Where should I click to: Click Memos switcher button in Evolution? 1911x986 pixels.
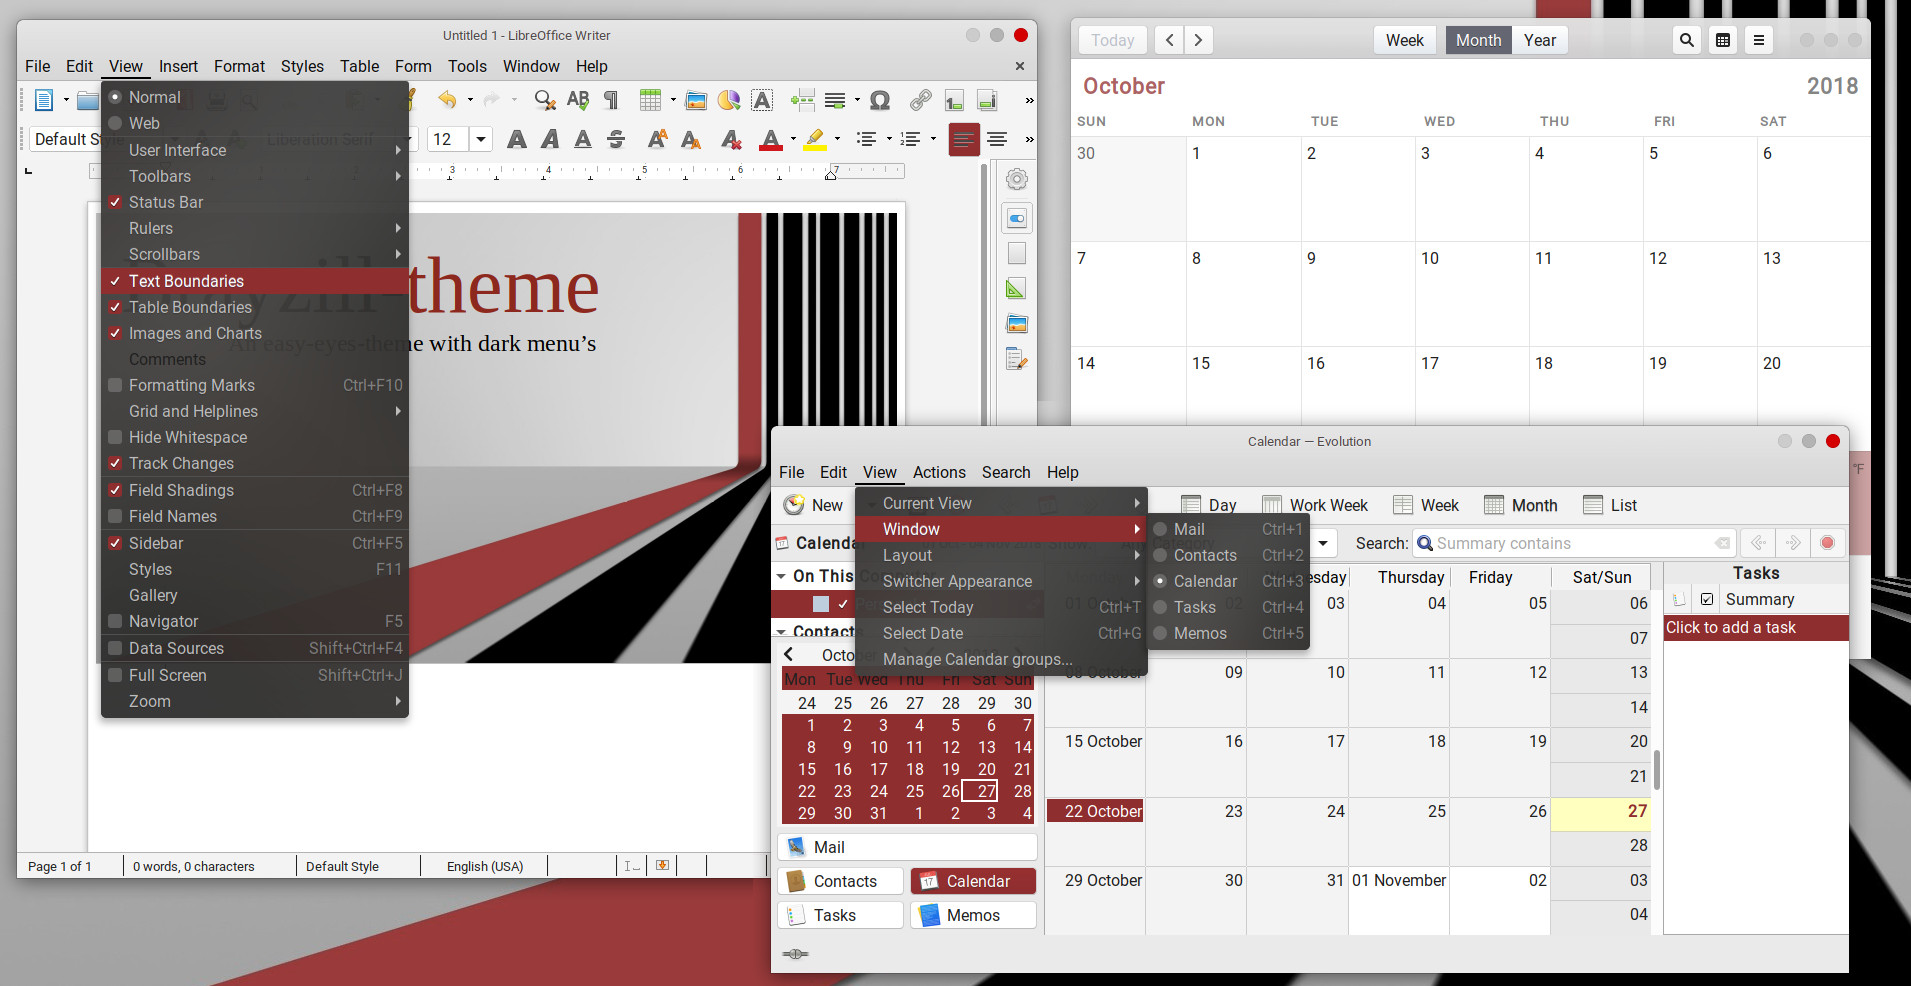973,915
